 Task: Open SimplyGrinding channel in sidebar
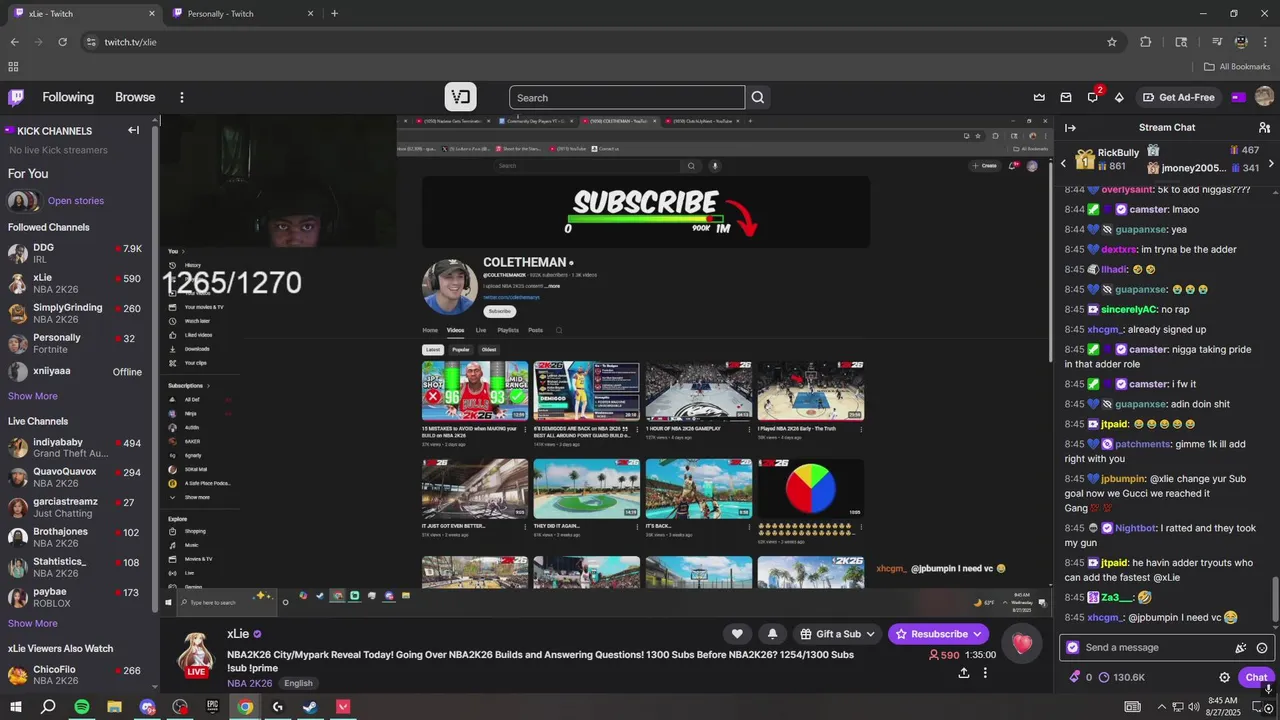click(76, 313)
